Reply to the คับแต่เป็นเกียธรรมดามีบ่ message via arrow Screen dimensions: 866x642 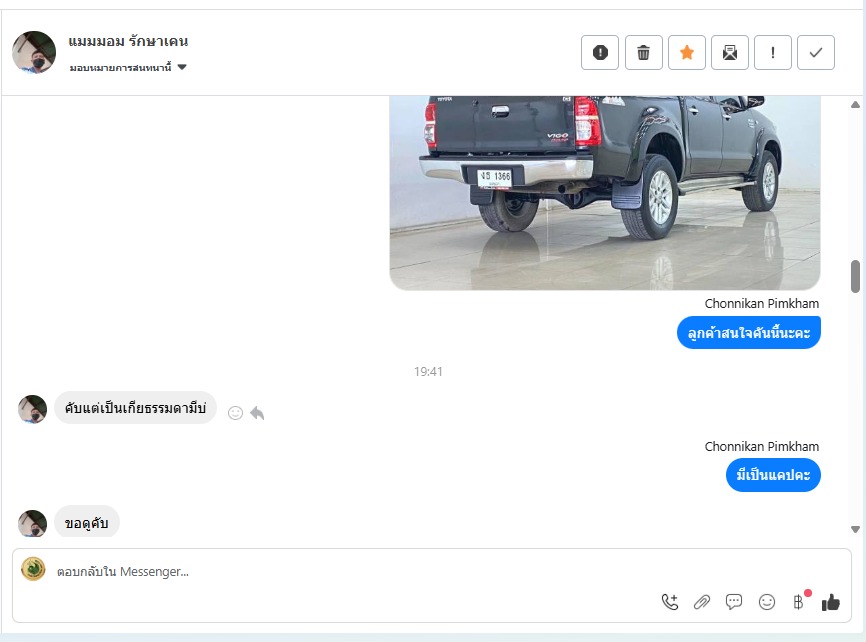[x=257, y=412]
